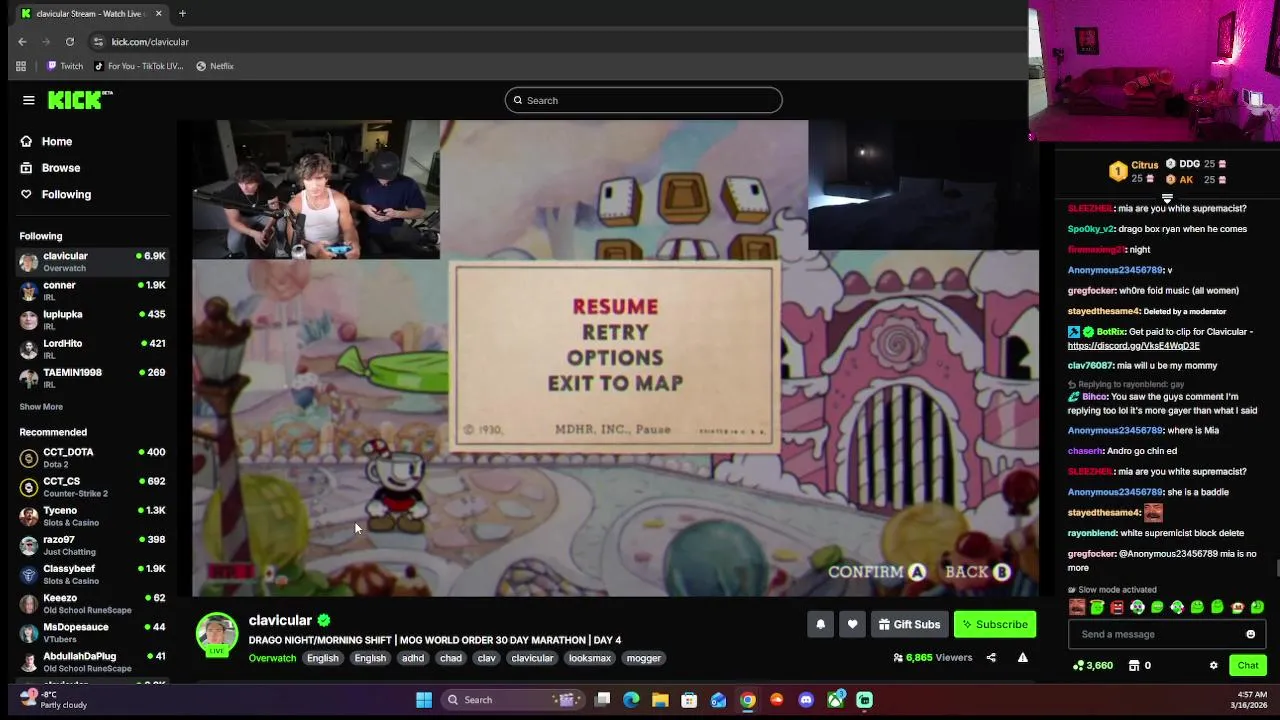
Task: Open Microsoft Edge from the taskbar
Action: [x=631, y=700]
